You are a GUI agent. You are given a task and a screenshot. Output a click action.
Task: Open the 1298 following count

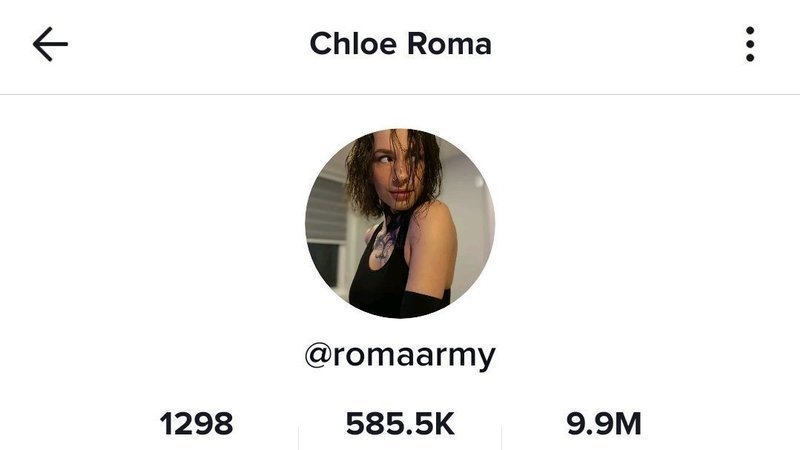pos(196,423)
